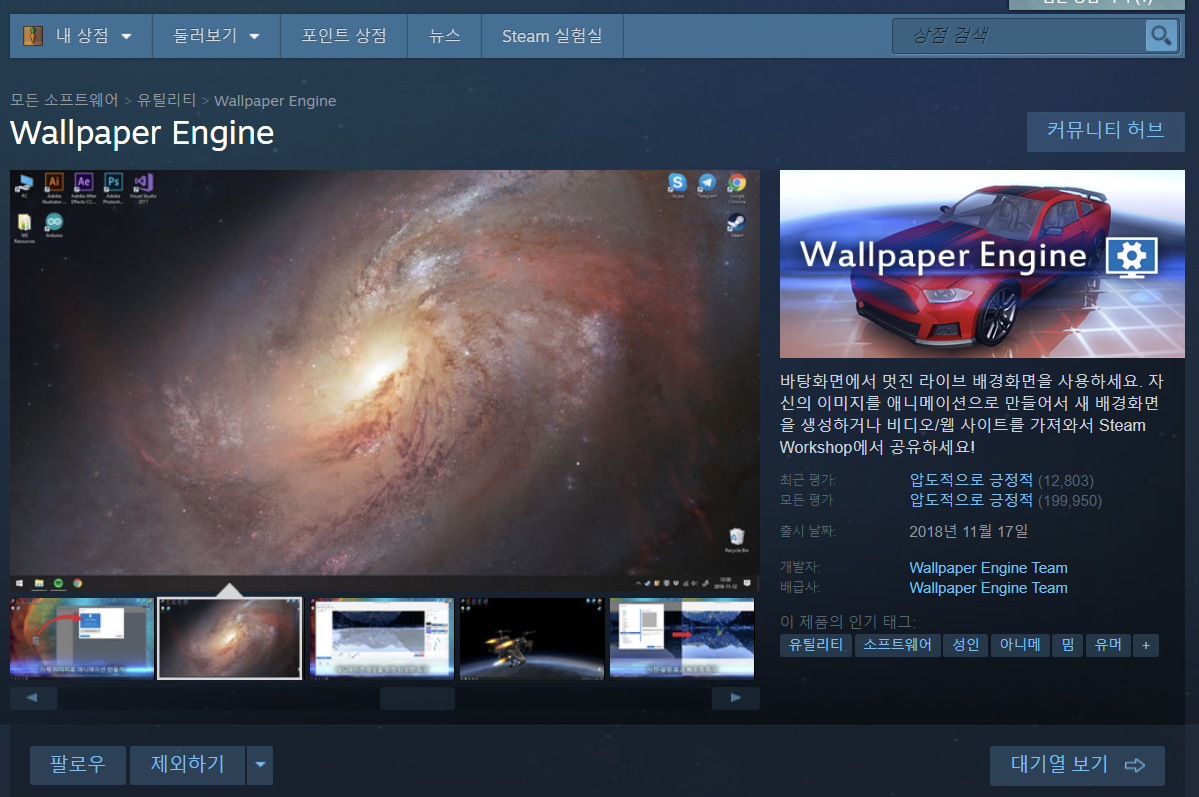This screenshot has height=797, width=1199.
Task: Click the 성인 tag
Action: [966, 645]
